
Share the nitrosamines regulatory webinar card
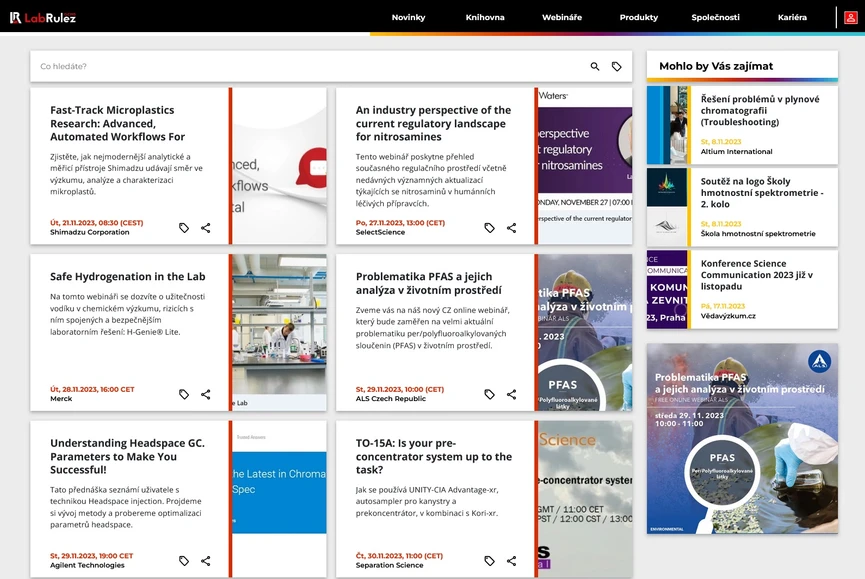[x=511, y=227]
